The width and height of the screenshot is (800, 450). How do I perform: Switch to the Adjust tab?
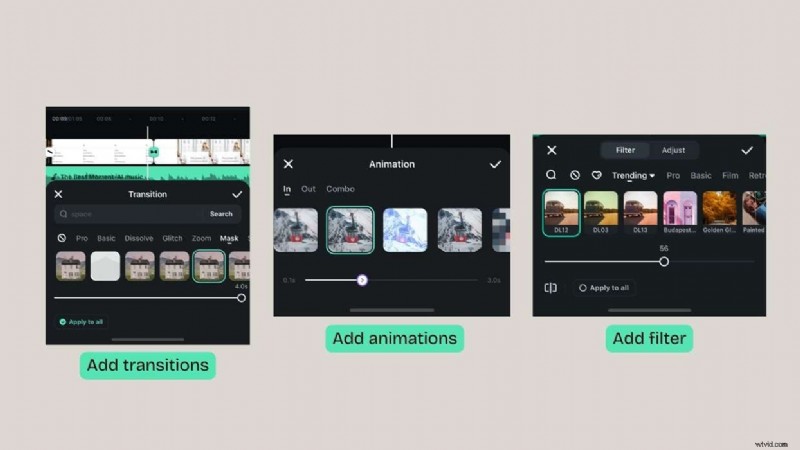(673, 150)
